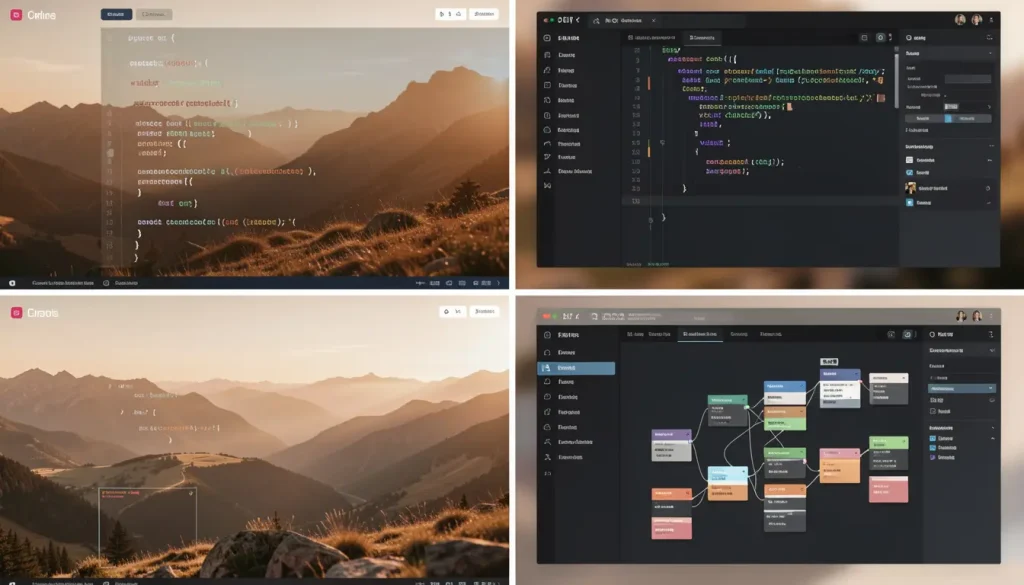Image resolution: width=1024 pixels, height=585 pixels.
Task: Click the second user avatar in the node graph window
Action: (978, 316)
